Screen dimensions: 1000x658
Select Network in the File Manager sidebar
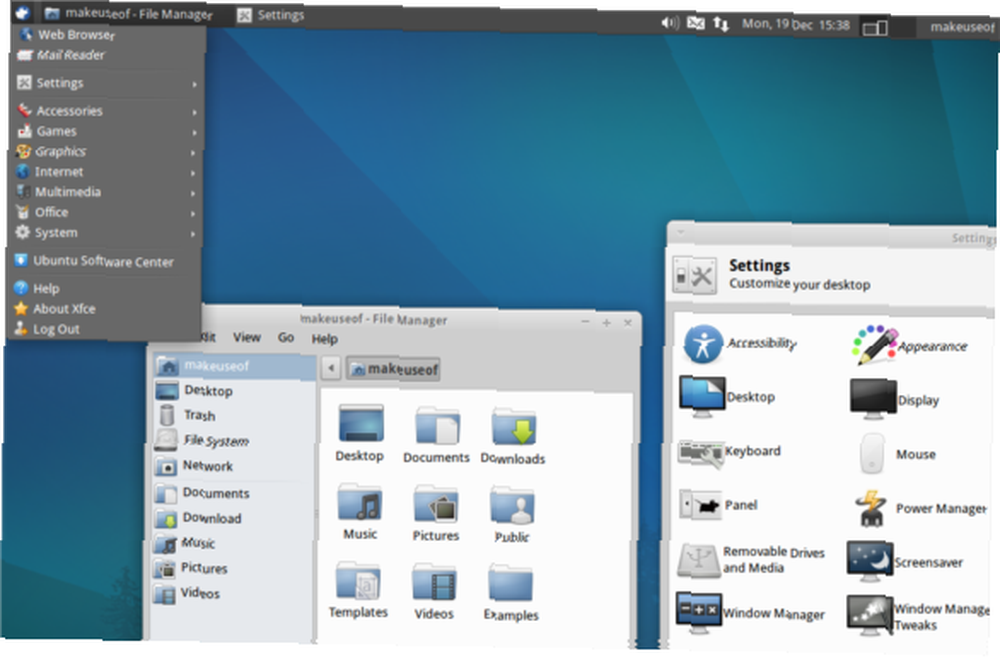tap(232, 466)
